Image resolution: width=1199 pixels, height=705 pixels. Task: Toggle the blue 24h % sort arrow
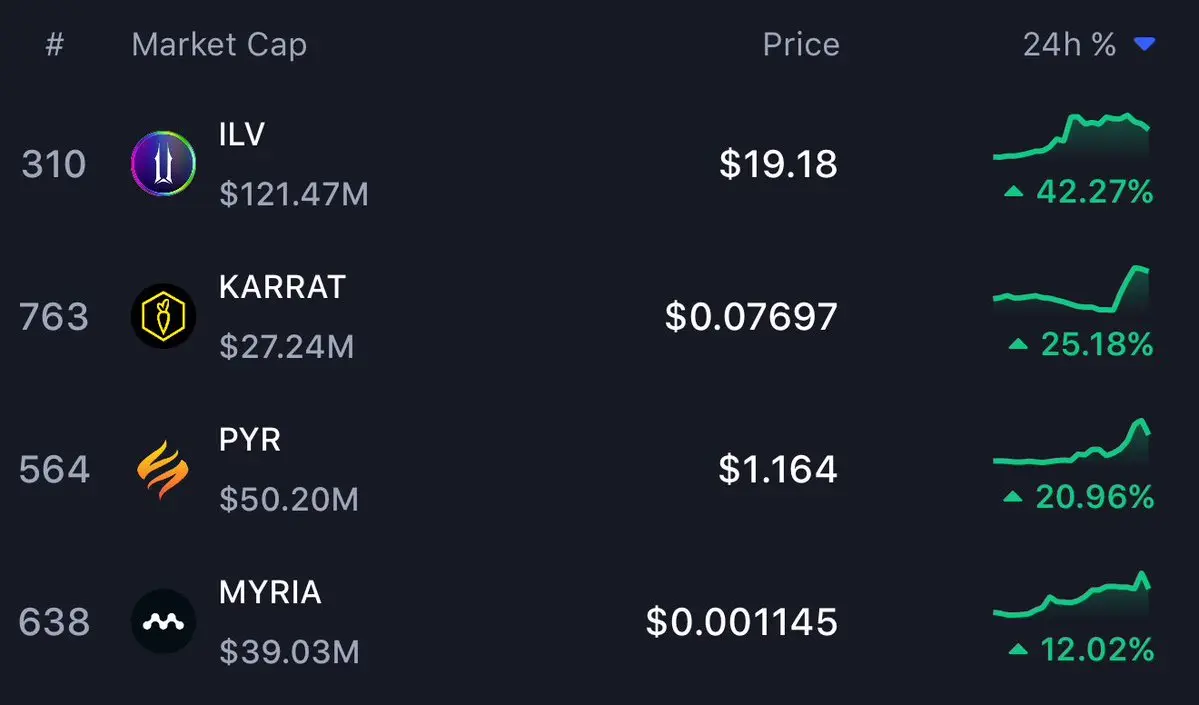[x=1144, y=44]
